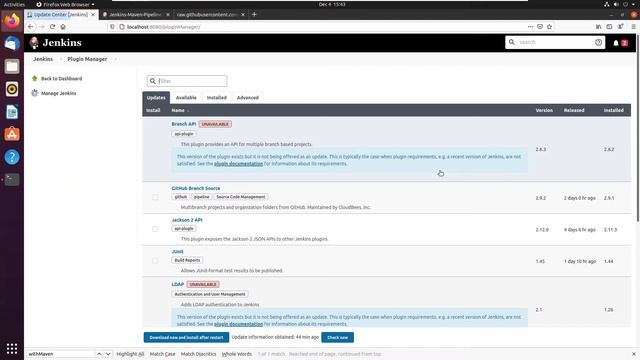Toggle Match Case in find bar
The height and width of the screenshot is (360, 640).
(162, 354)
